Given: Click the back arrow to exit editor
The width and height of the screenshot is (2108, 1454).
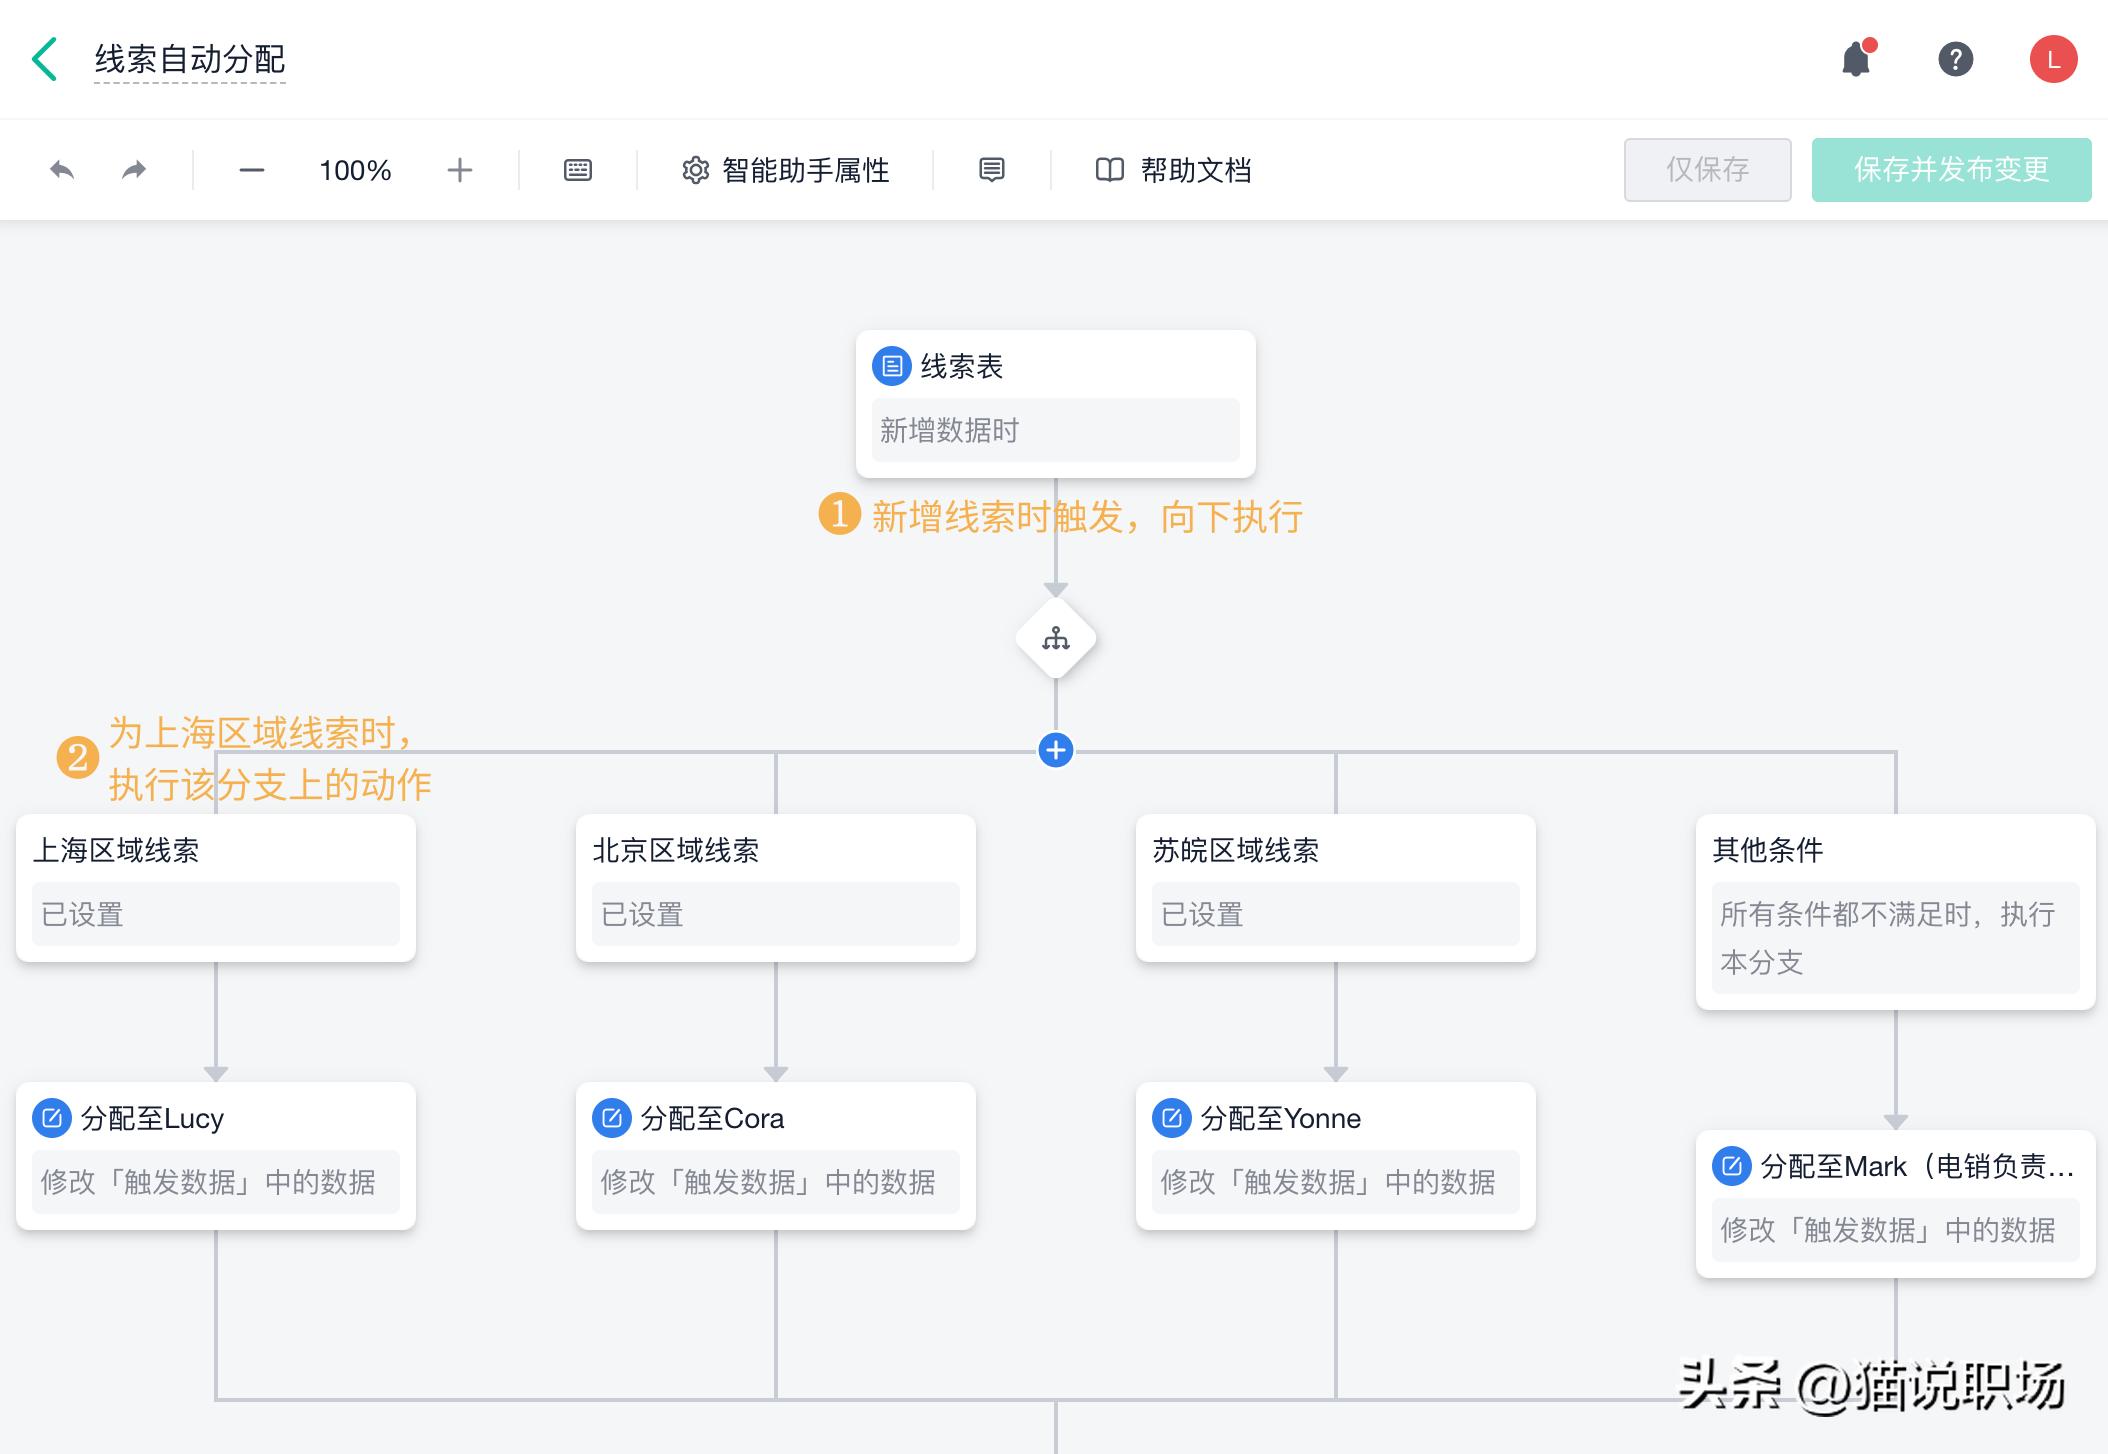Looking at the screenshot, I should 44,59.
